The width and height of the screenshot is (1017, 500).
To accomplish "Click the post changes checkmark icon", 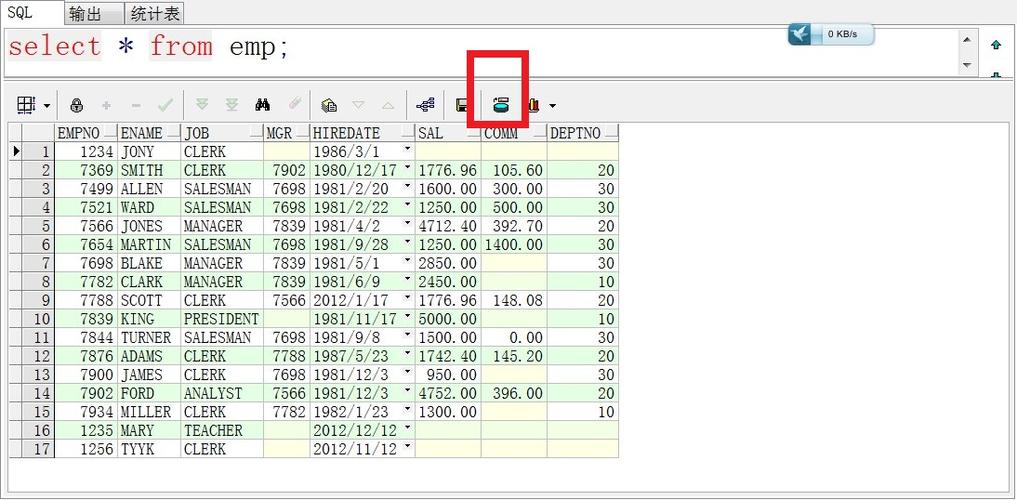I will 165,104.
